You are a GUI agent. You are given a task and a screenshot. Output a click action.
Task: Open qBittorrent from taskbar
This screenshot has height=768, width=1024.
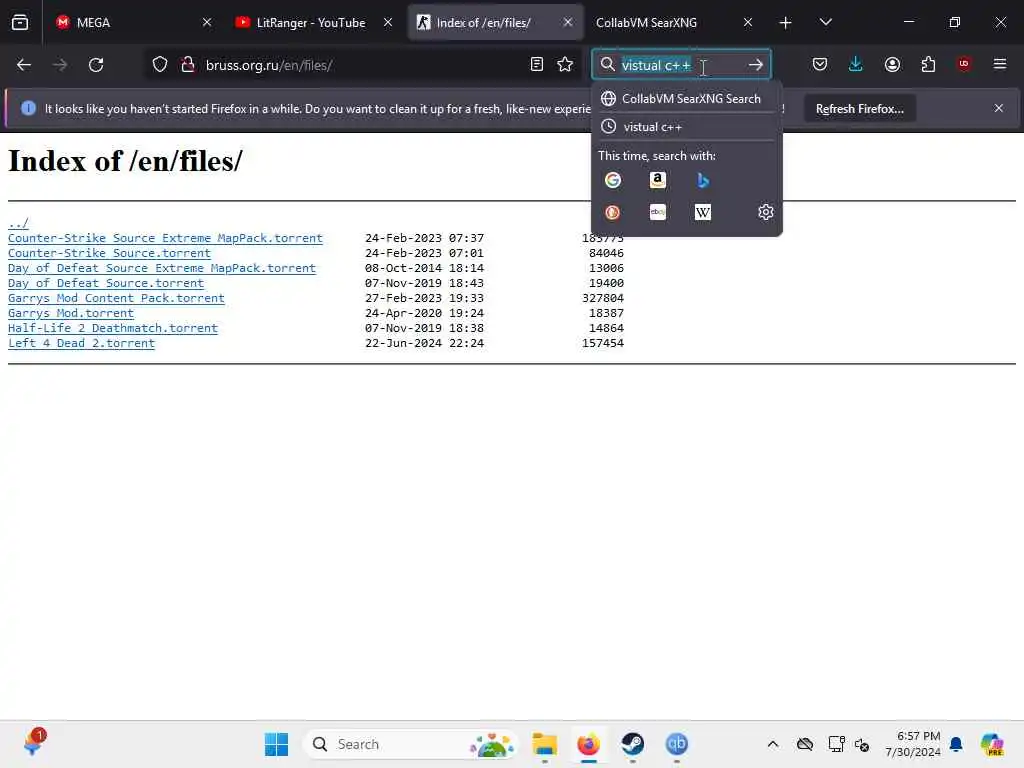[677, 744]
